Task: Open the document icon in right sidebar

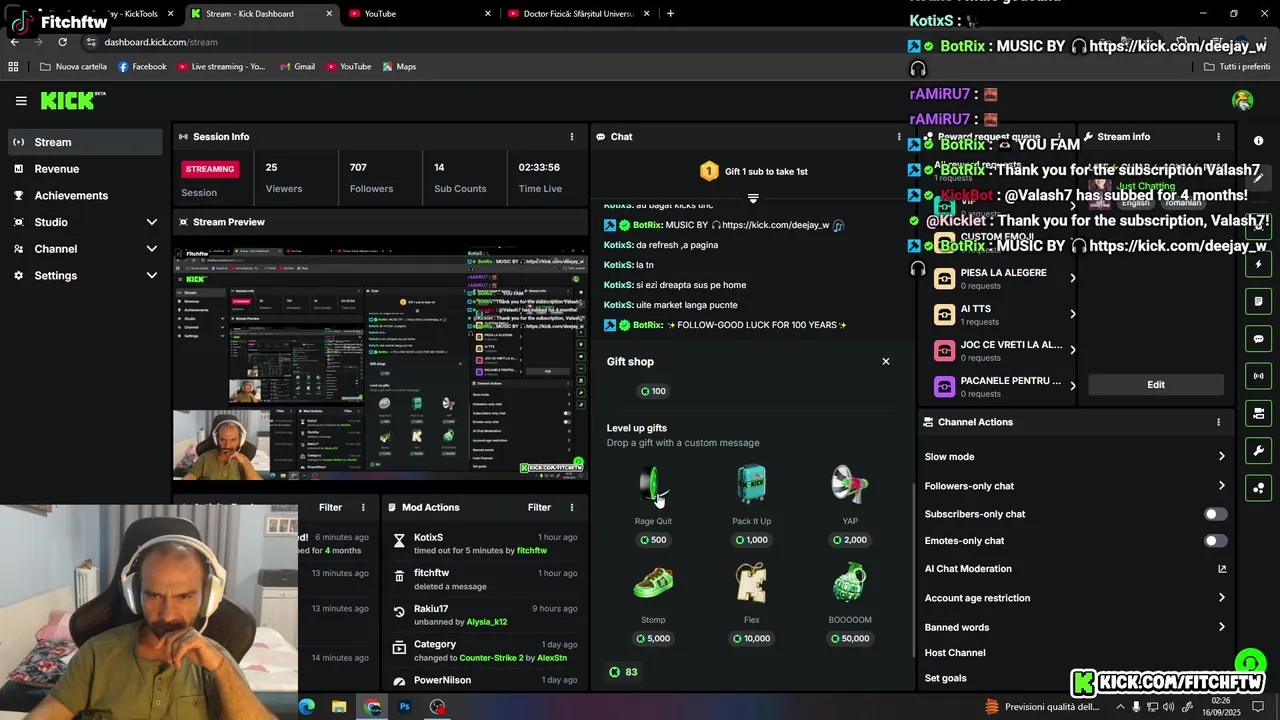Action: tap(1259, 301)
